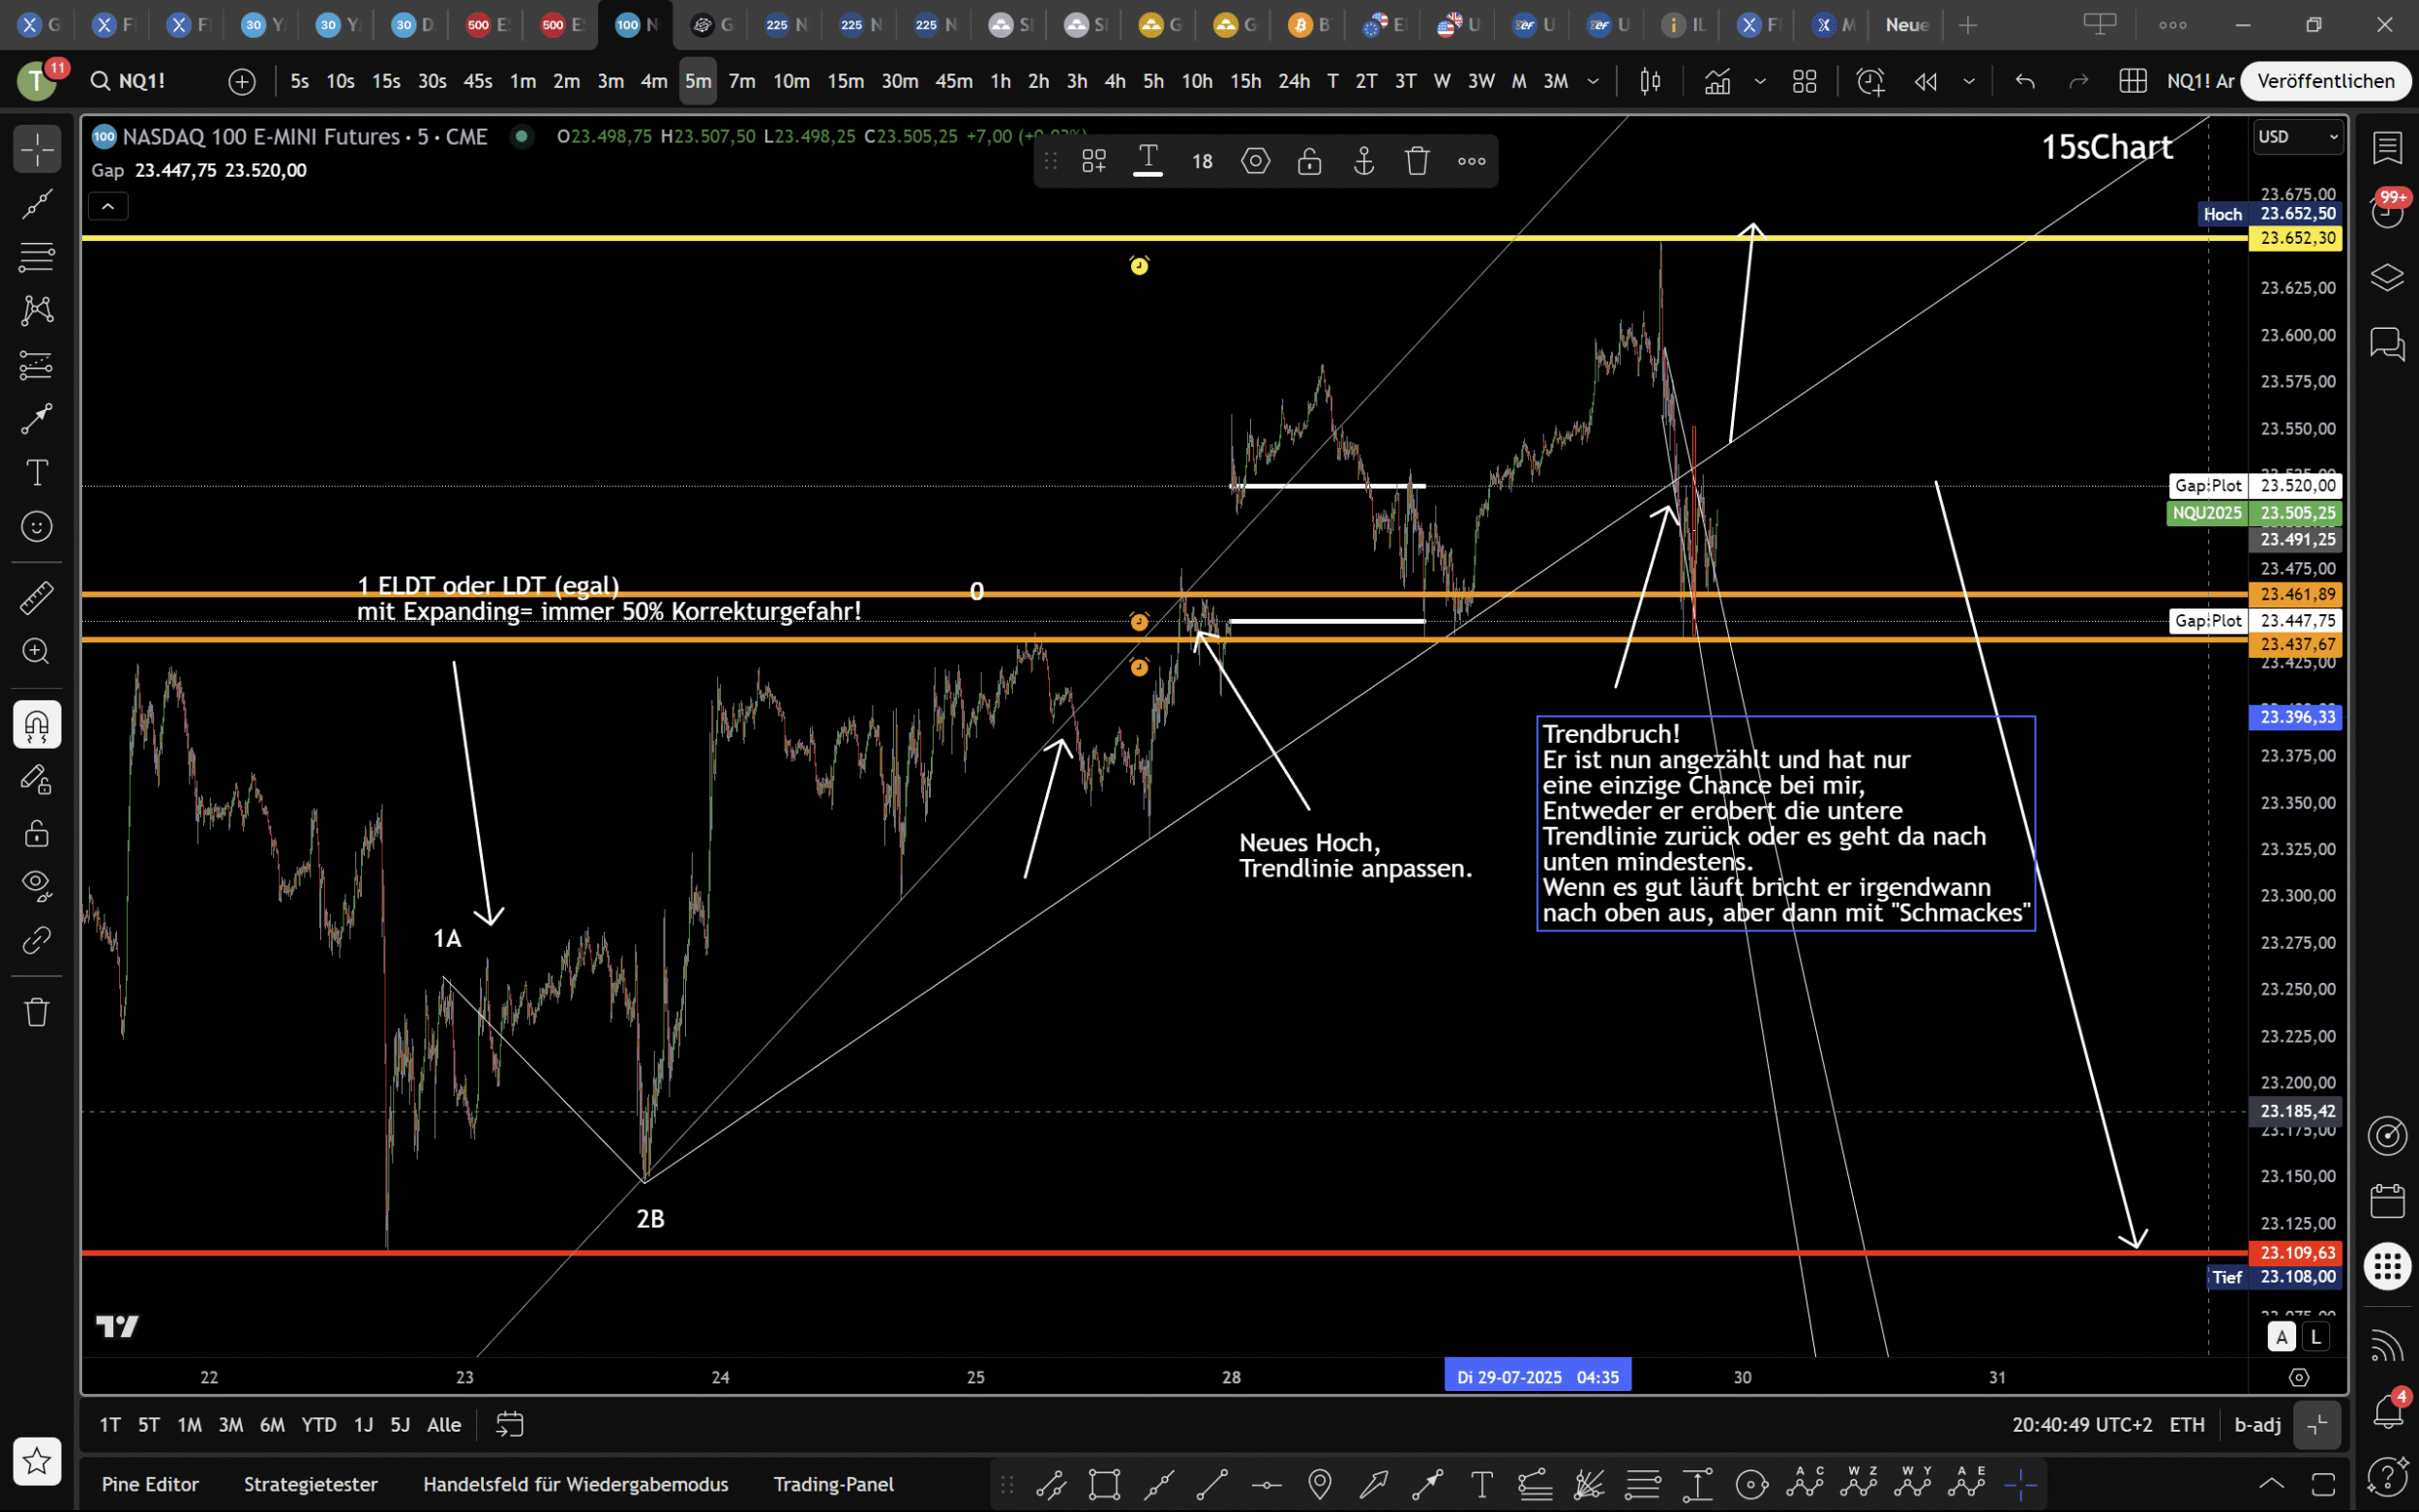Open the trash icon in floating toolbar

point(1417,161)
